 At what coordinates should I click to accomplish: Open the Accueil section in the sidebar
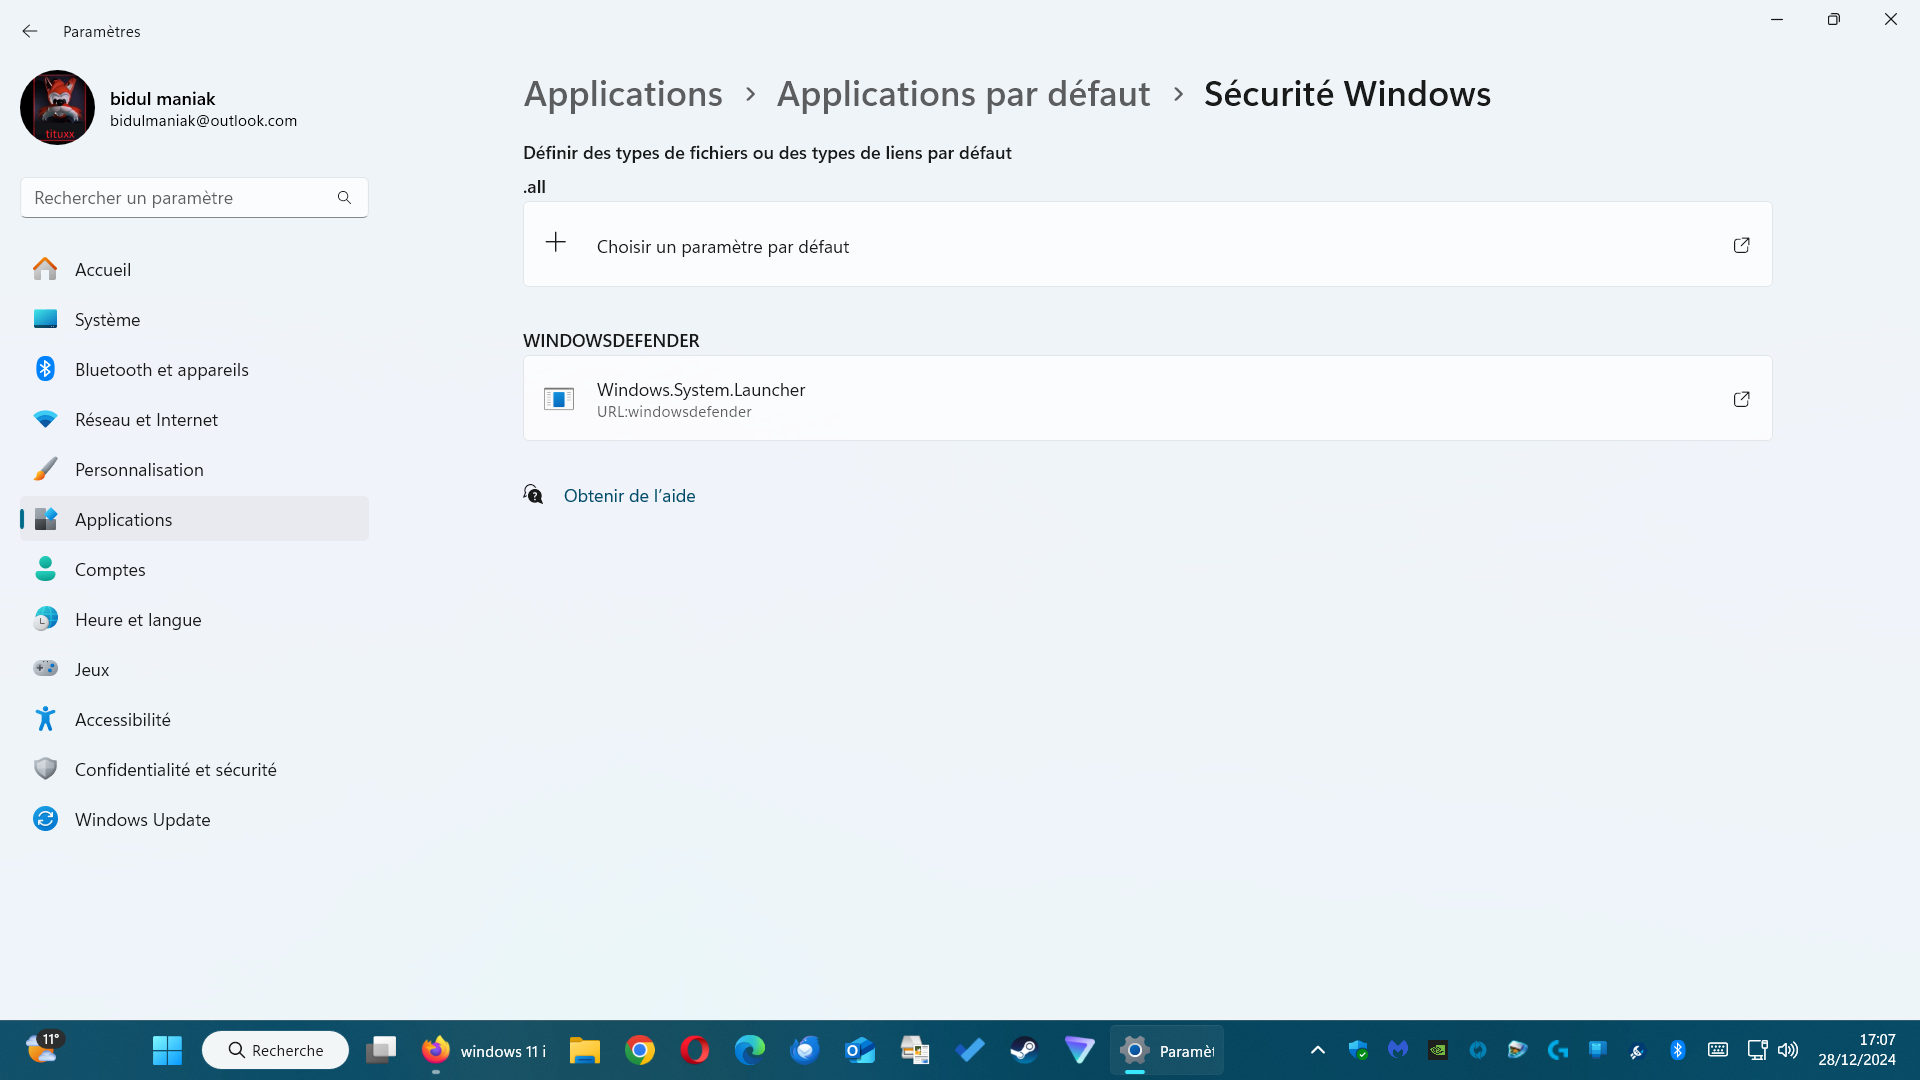coord(103,270)
